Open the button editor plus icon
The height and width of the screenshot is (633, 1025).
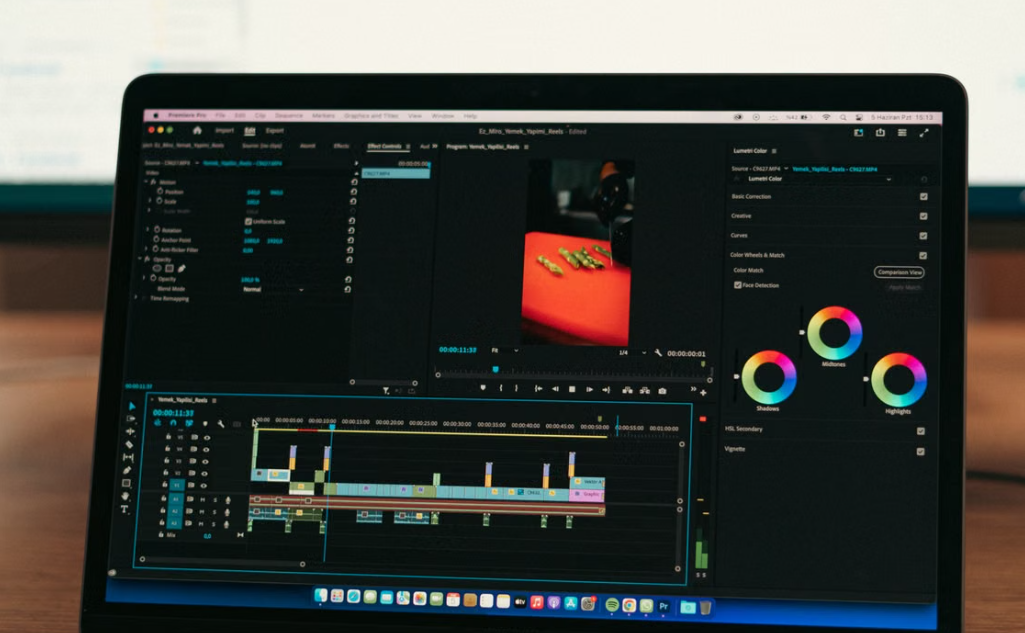[703, 392]
